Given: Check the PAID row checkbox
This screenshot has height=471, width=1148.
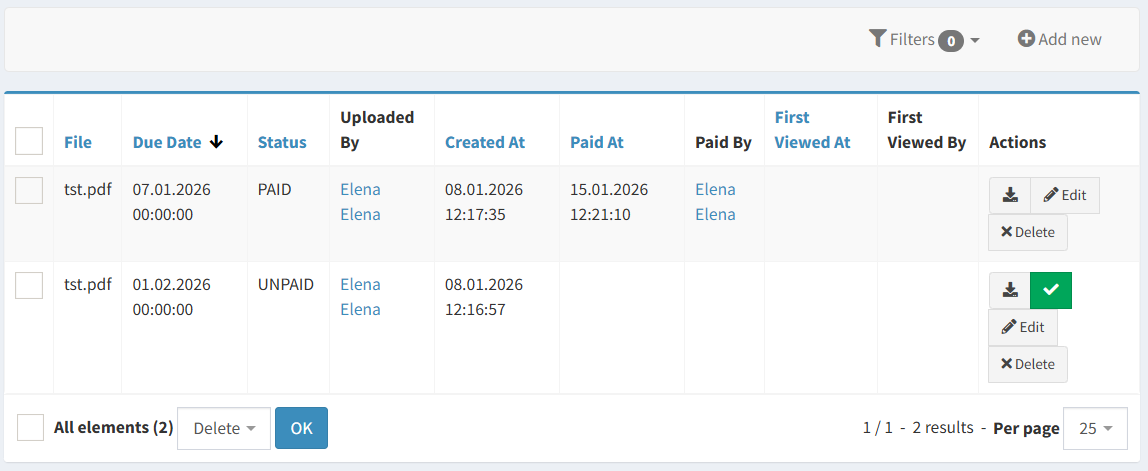Looking at the screenshot, I should pos(29,190).
